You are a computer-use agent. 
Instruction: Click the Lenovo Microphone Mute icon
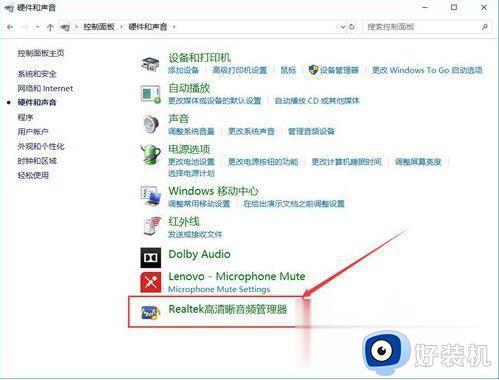(151, 282)
